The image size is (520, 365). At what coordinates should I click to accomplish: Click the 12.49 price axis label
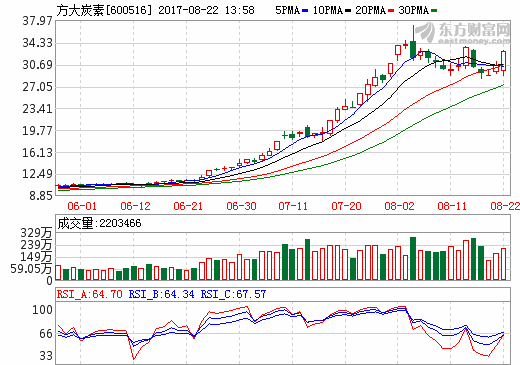pos(37,174)
